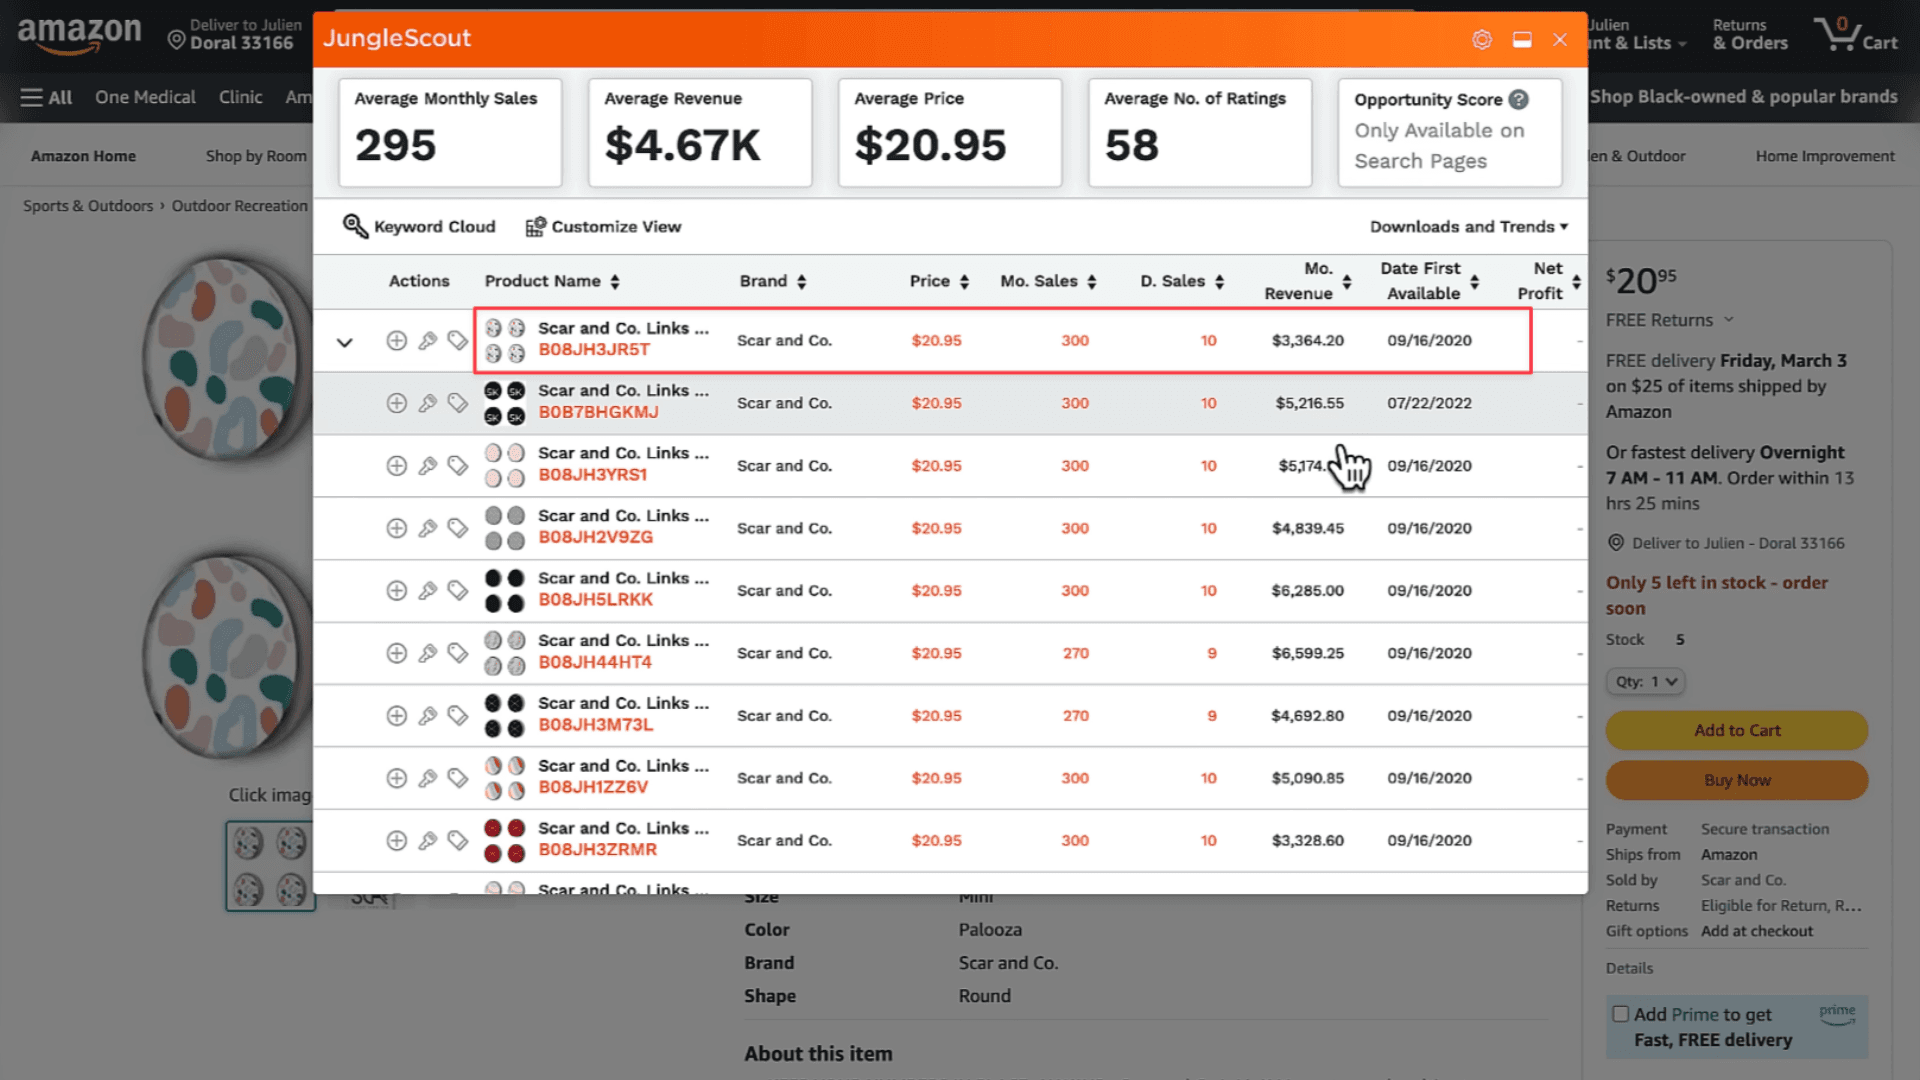
Task: Open the Amazon Cart icon
Action: pos(1857,34)
